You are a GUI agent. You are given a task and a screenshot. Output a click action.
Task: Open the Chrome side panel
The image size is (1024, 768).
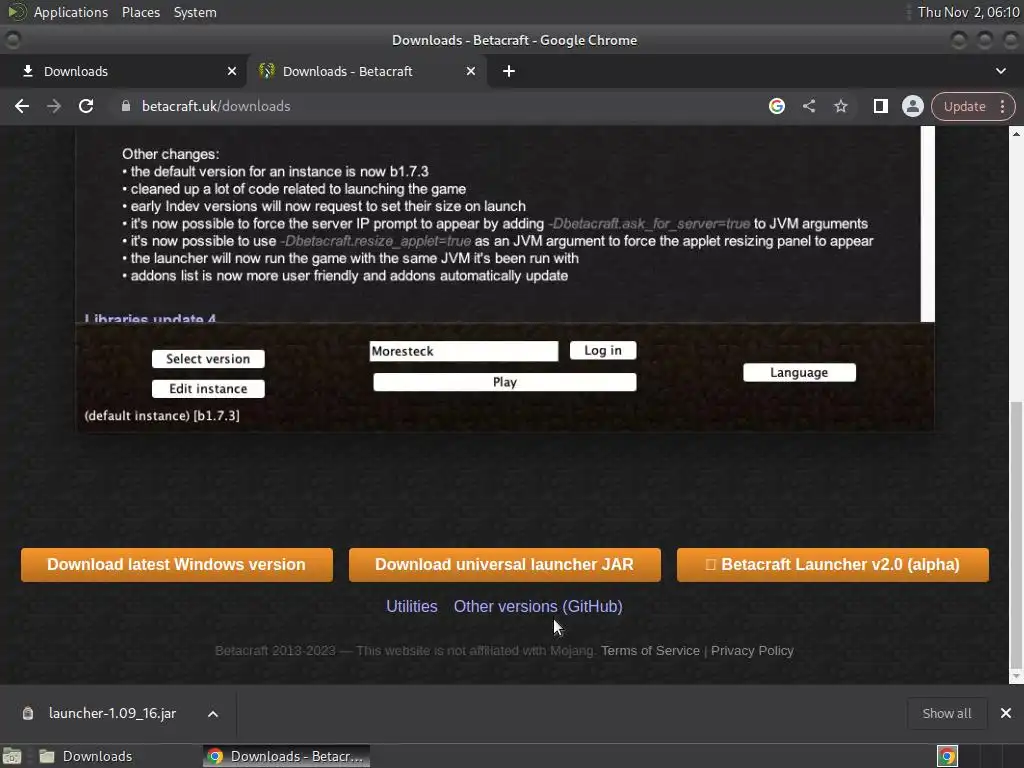(880, 106)
